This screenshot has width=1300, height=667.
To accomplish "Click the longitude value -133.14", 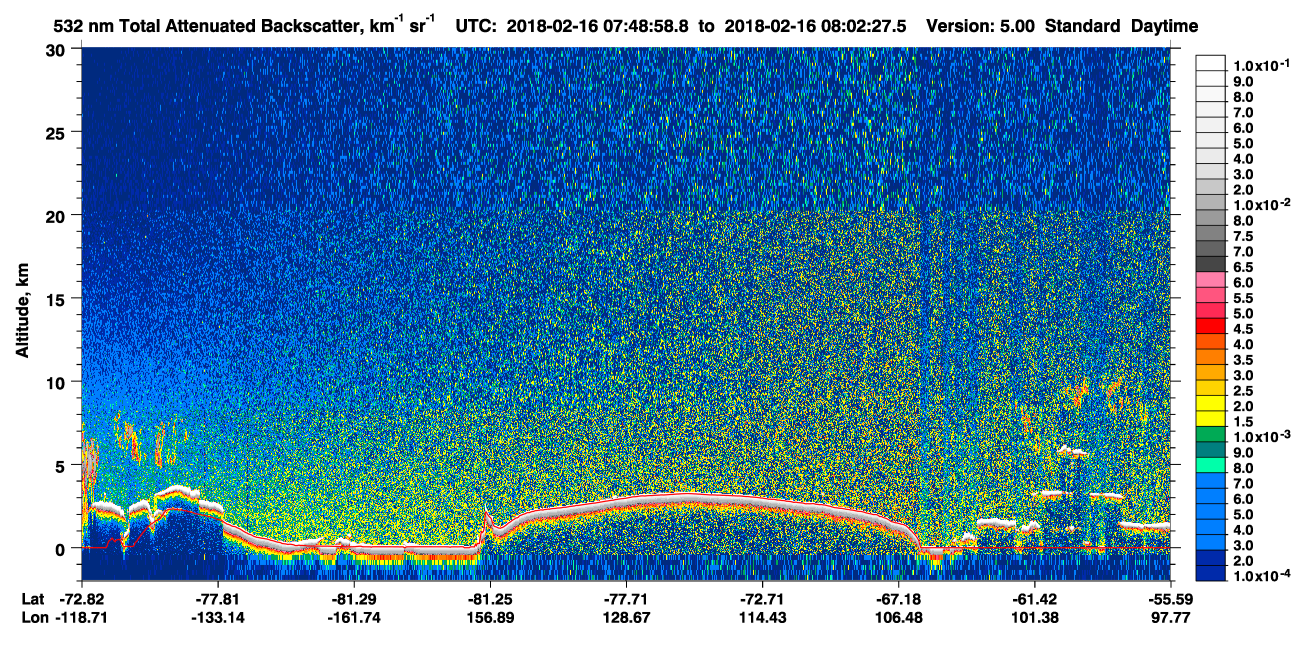I will (x=218, y=618).
